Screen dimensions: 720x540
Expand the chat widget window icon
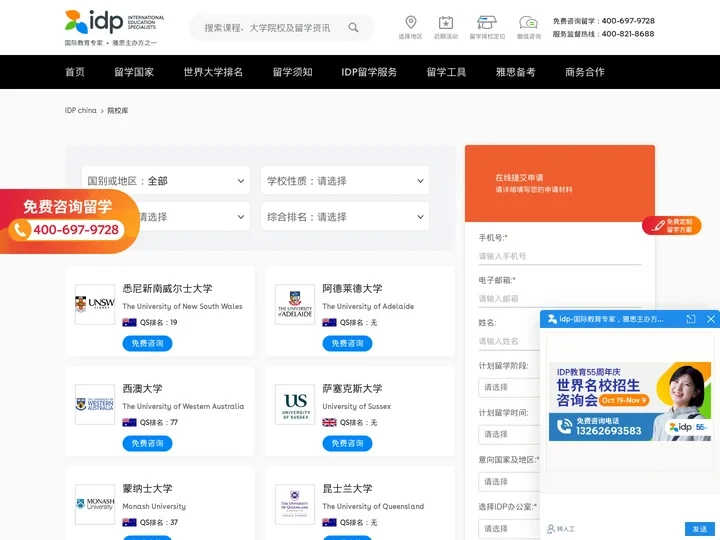tap(691, 319)
